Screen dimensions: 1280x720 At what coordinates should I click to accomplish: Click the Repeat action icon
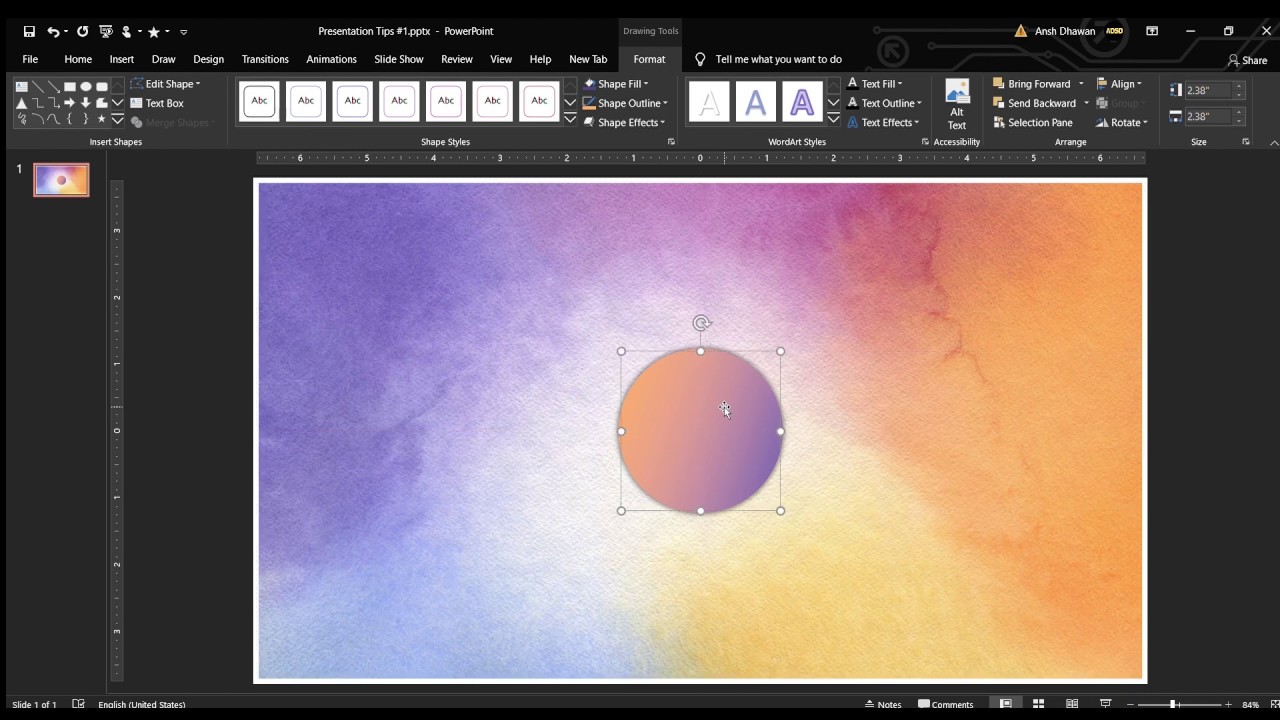[82, 32]
